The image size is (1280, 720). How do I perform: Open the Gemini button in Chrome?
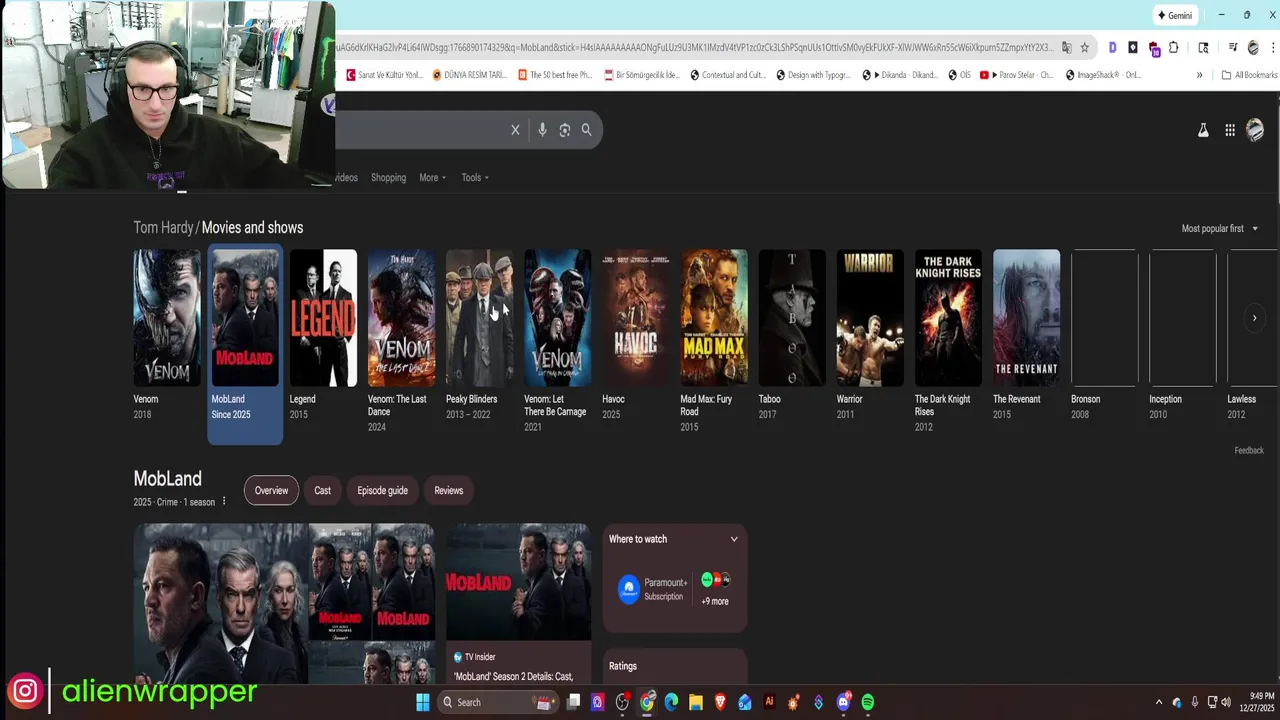pos(1175,15)
